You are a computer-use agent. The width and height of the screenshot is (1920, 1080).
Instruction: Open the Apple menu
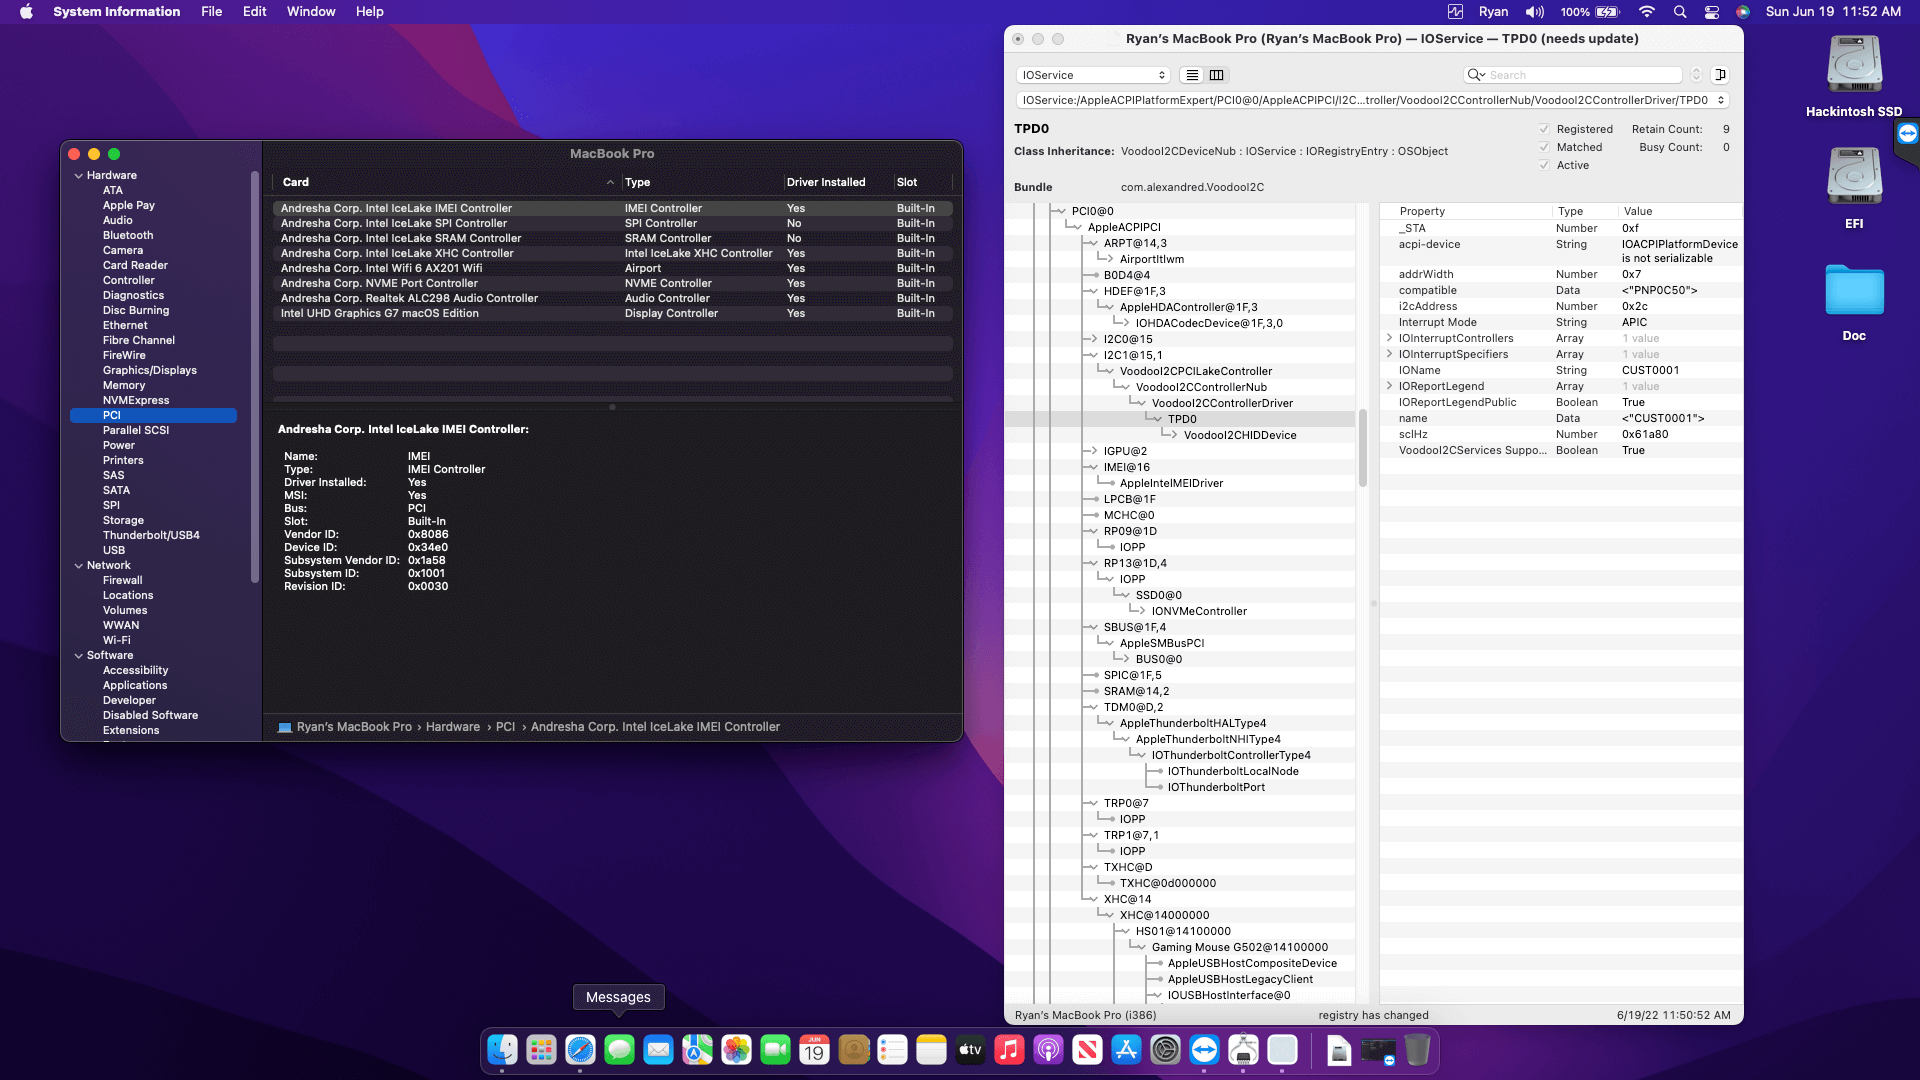pyautogui.click(x=26, y=12)
